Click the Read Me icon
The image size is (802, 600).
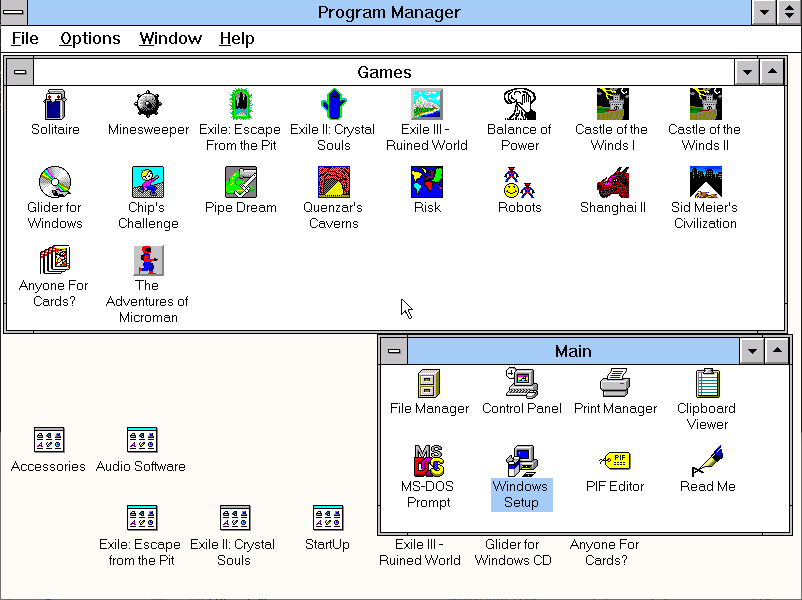point(707,461)
